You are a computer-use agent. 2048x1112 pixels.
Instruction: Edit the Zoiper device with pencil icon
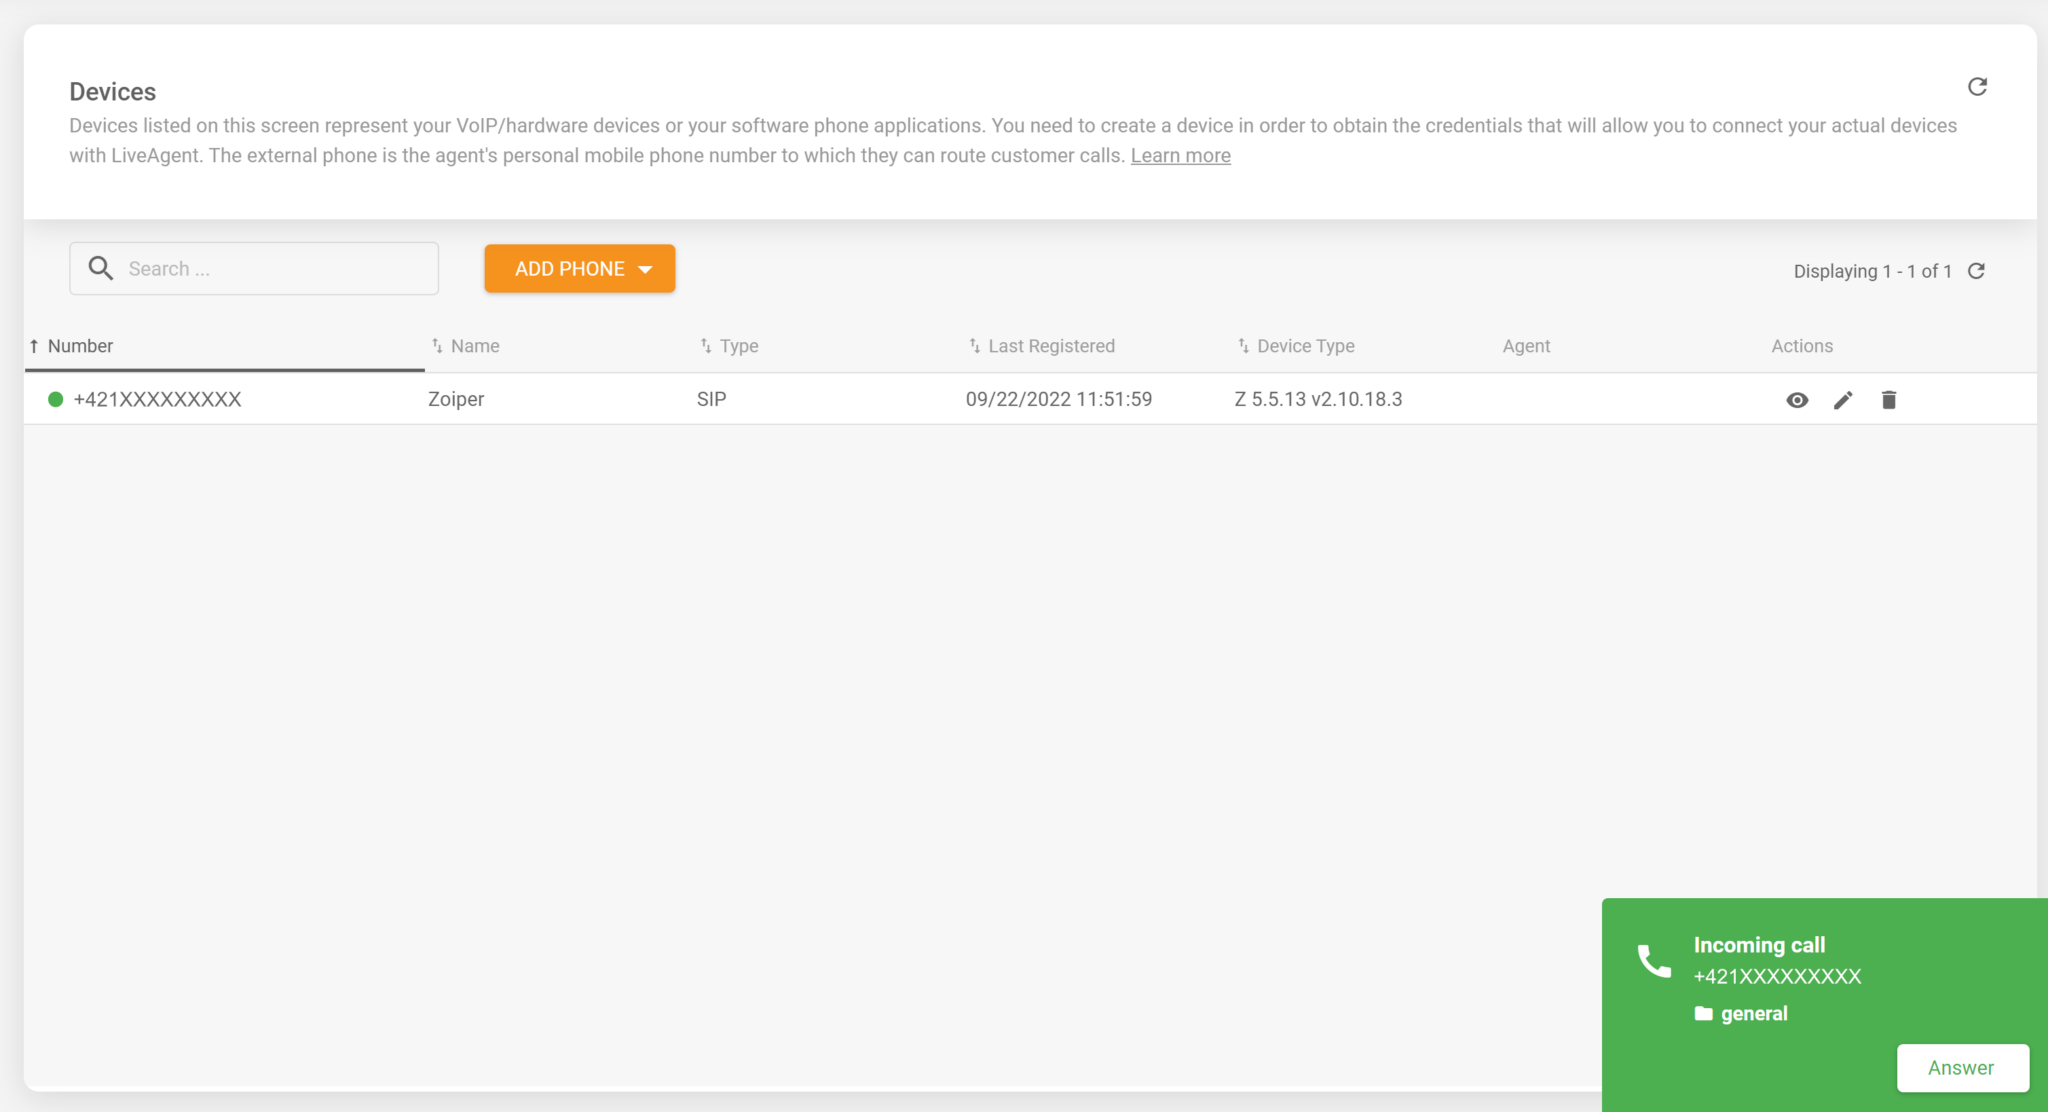1843,400
